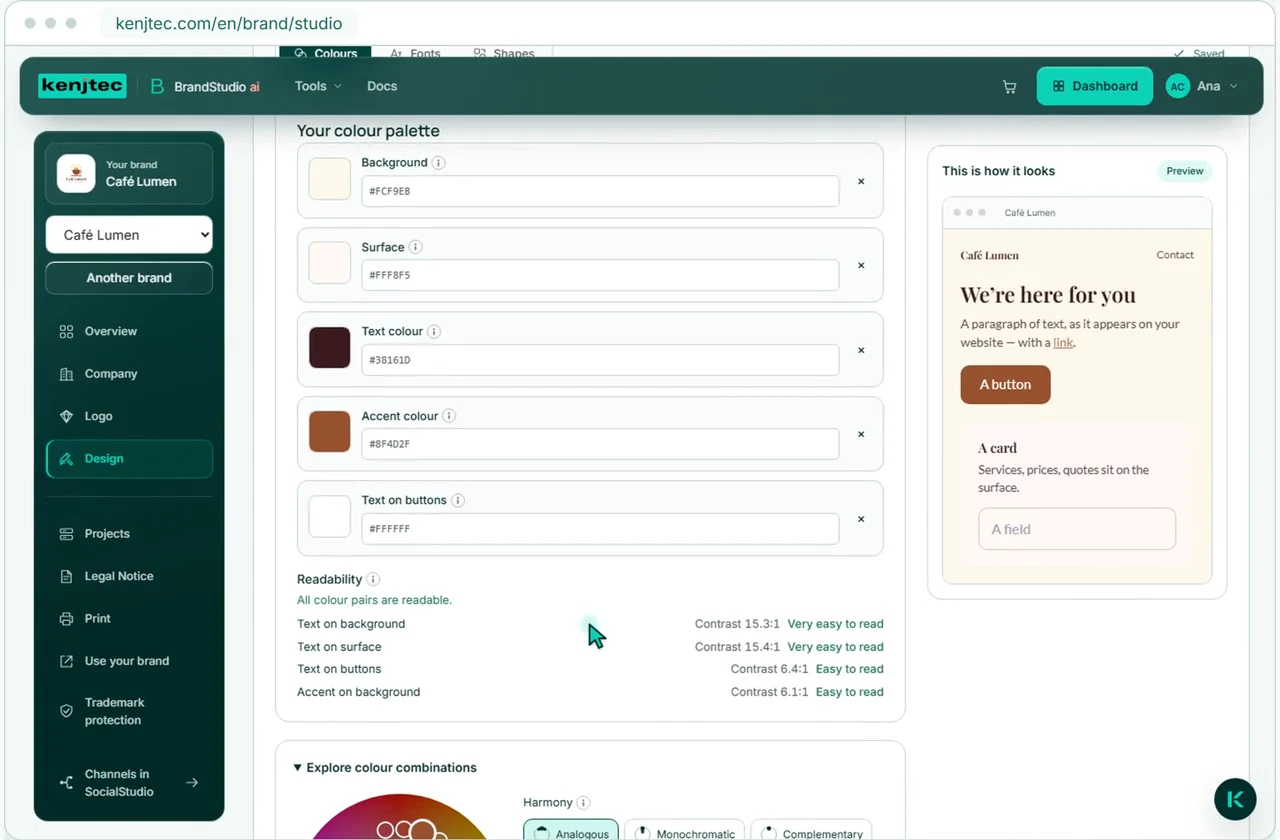Viewport: 1280px width, 840px height.
Task: Select the Analogous harmony option
Action: click(x=571, y=831)
